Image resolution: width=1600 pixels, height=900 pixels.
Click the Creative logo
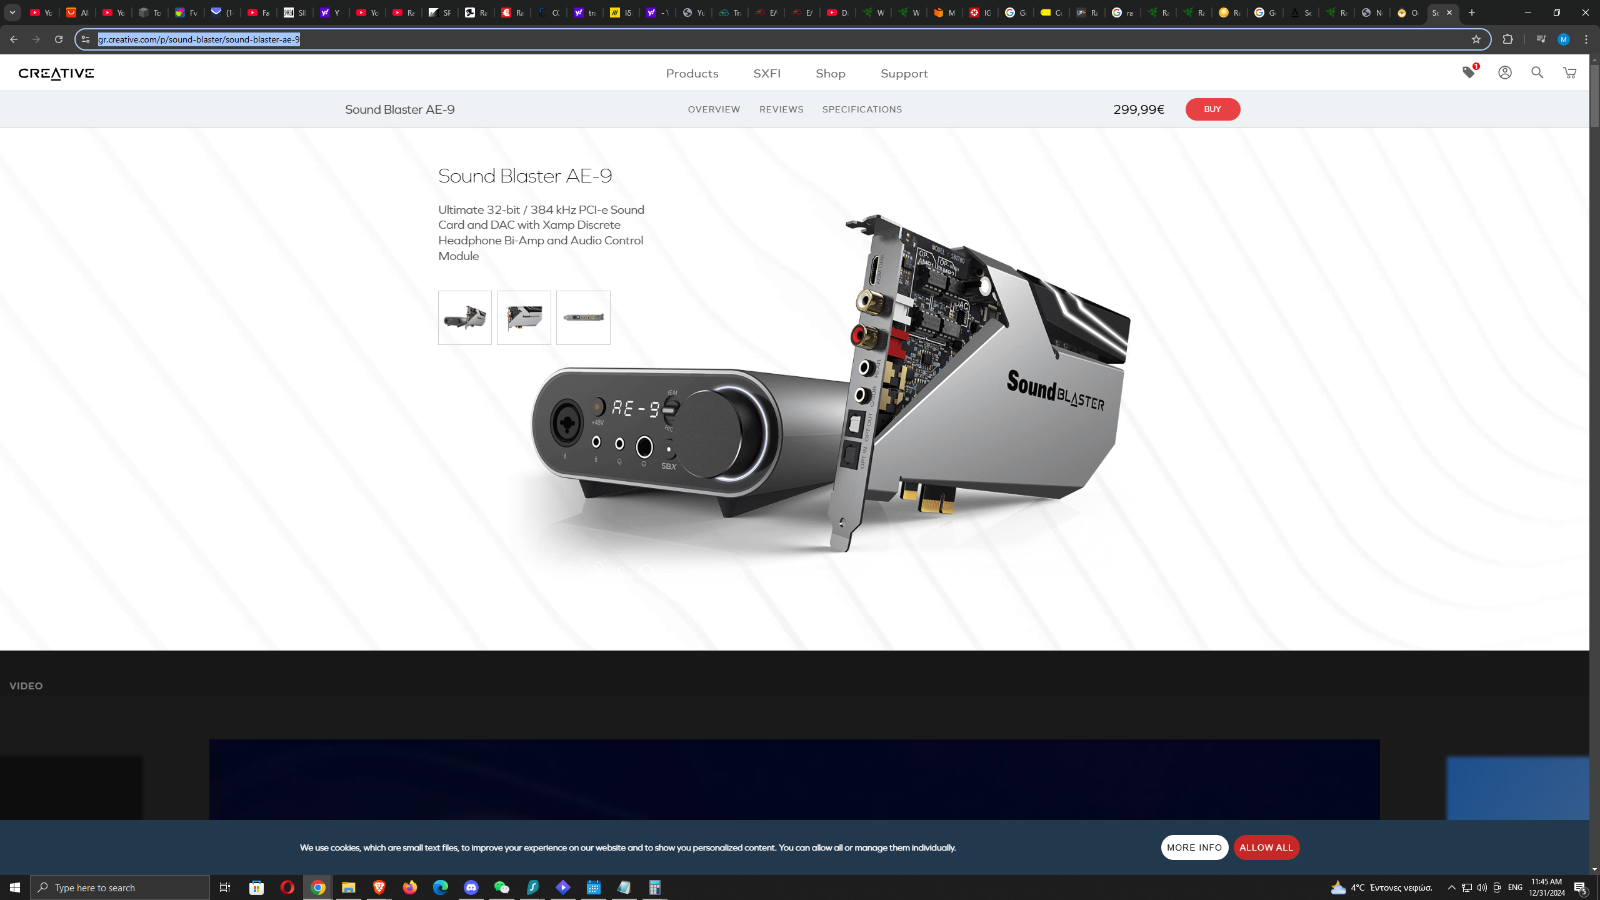[x=56, y=73]
